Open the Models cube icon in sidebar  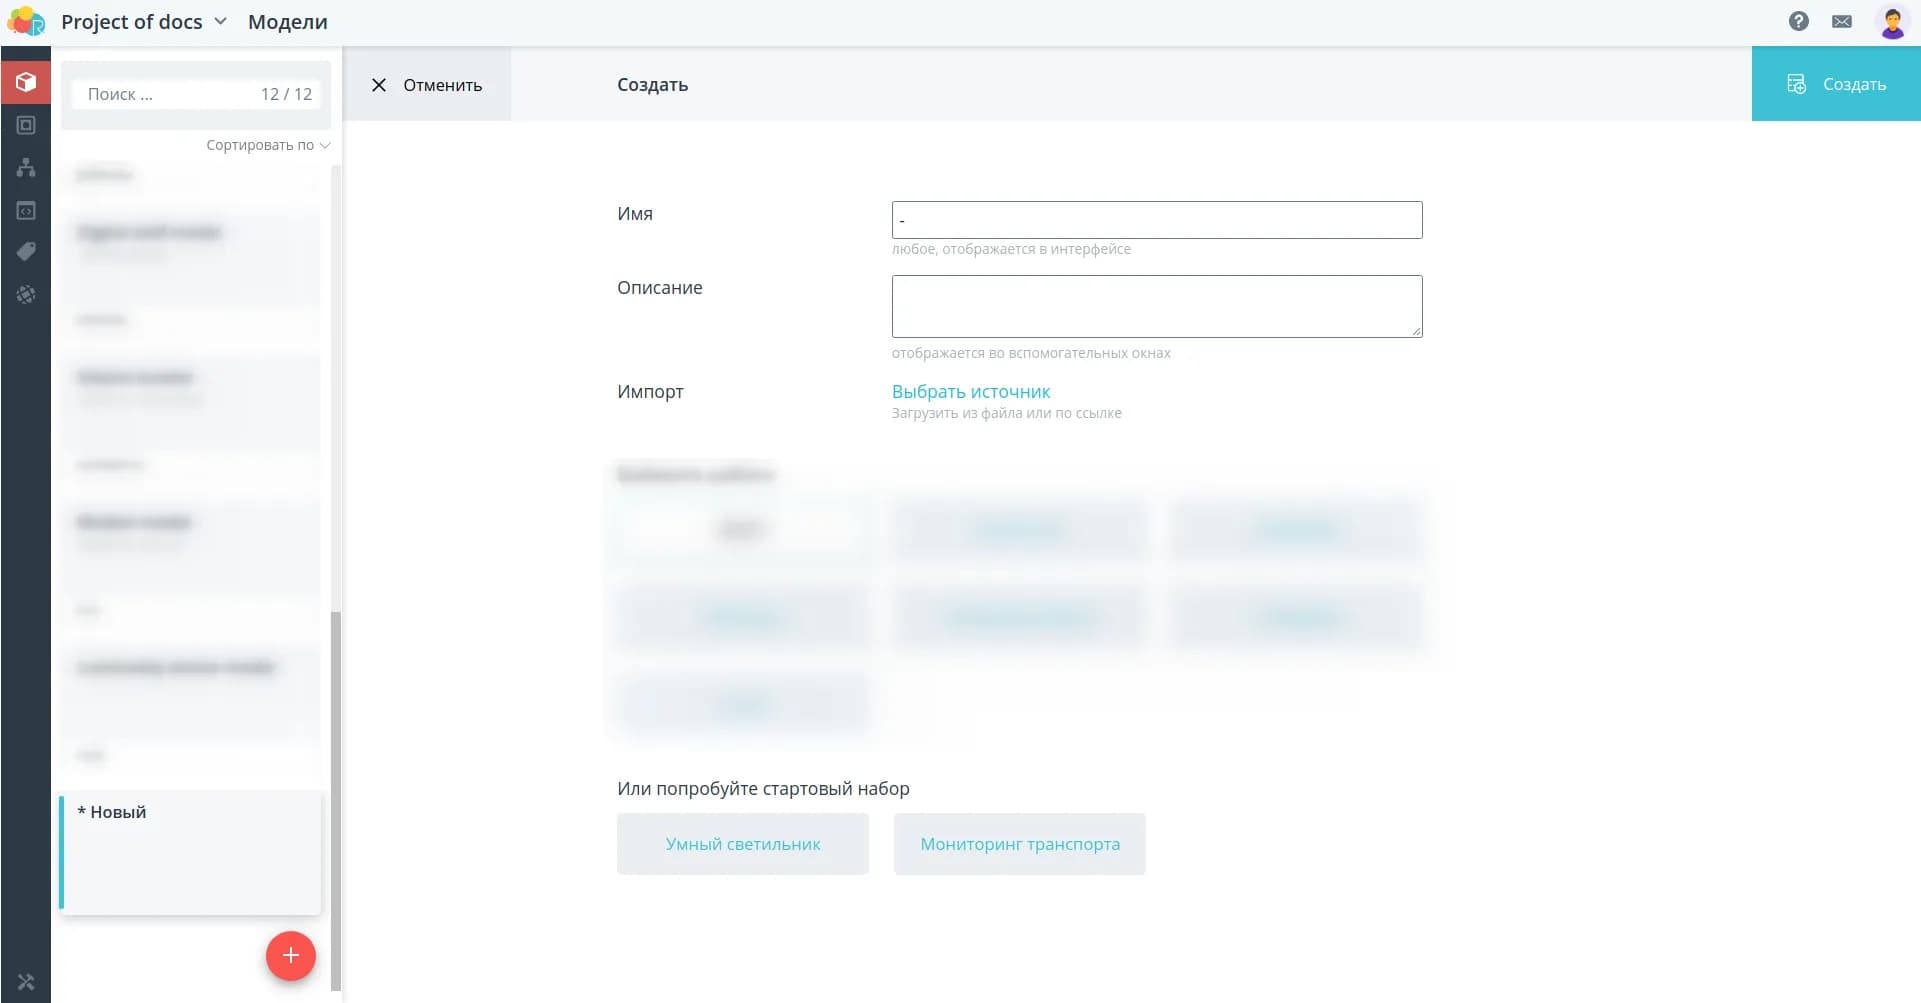(26, 82)
